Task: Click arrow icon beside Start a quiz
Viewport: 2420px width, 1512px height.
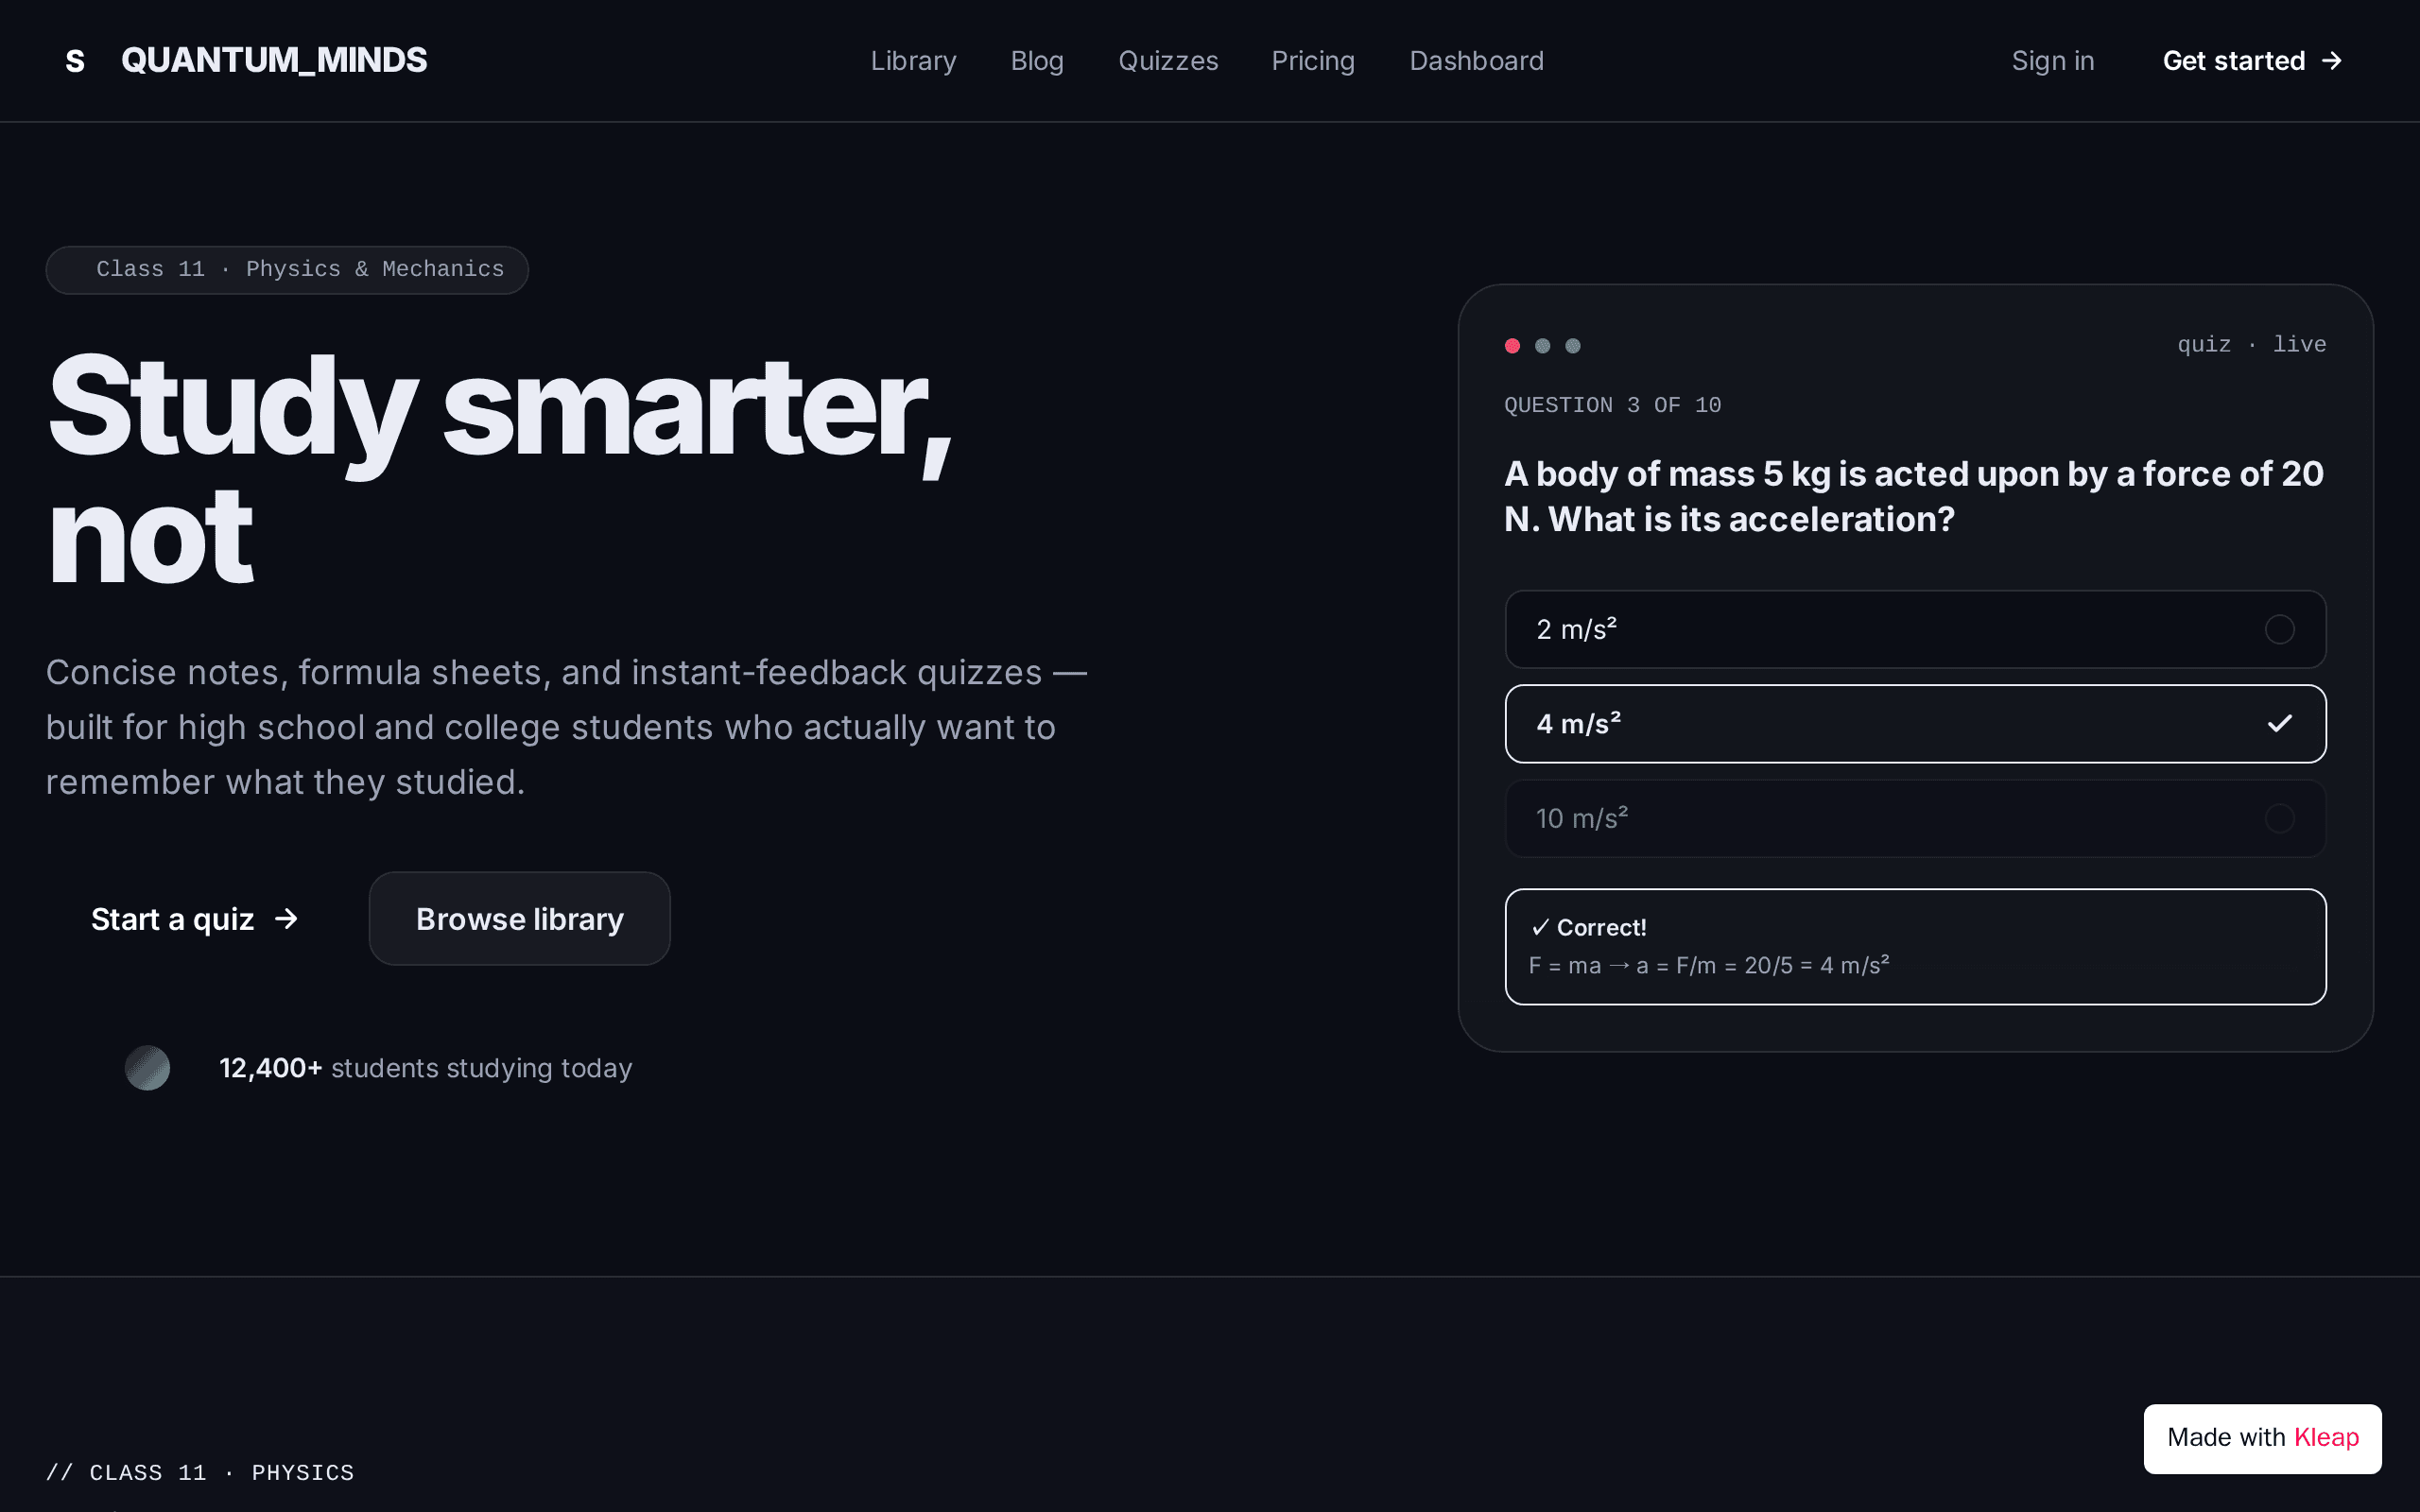Action: click(x=287, y=918)
